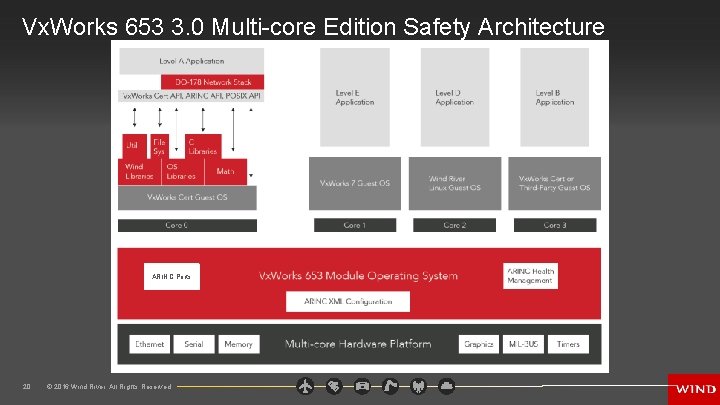The image size is (720, 405).
Task: Click the Core 0 bar
Action: pyautogui.click(x=187, y=225)
